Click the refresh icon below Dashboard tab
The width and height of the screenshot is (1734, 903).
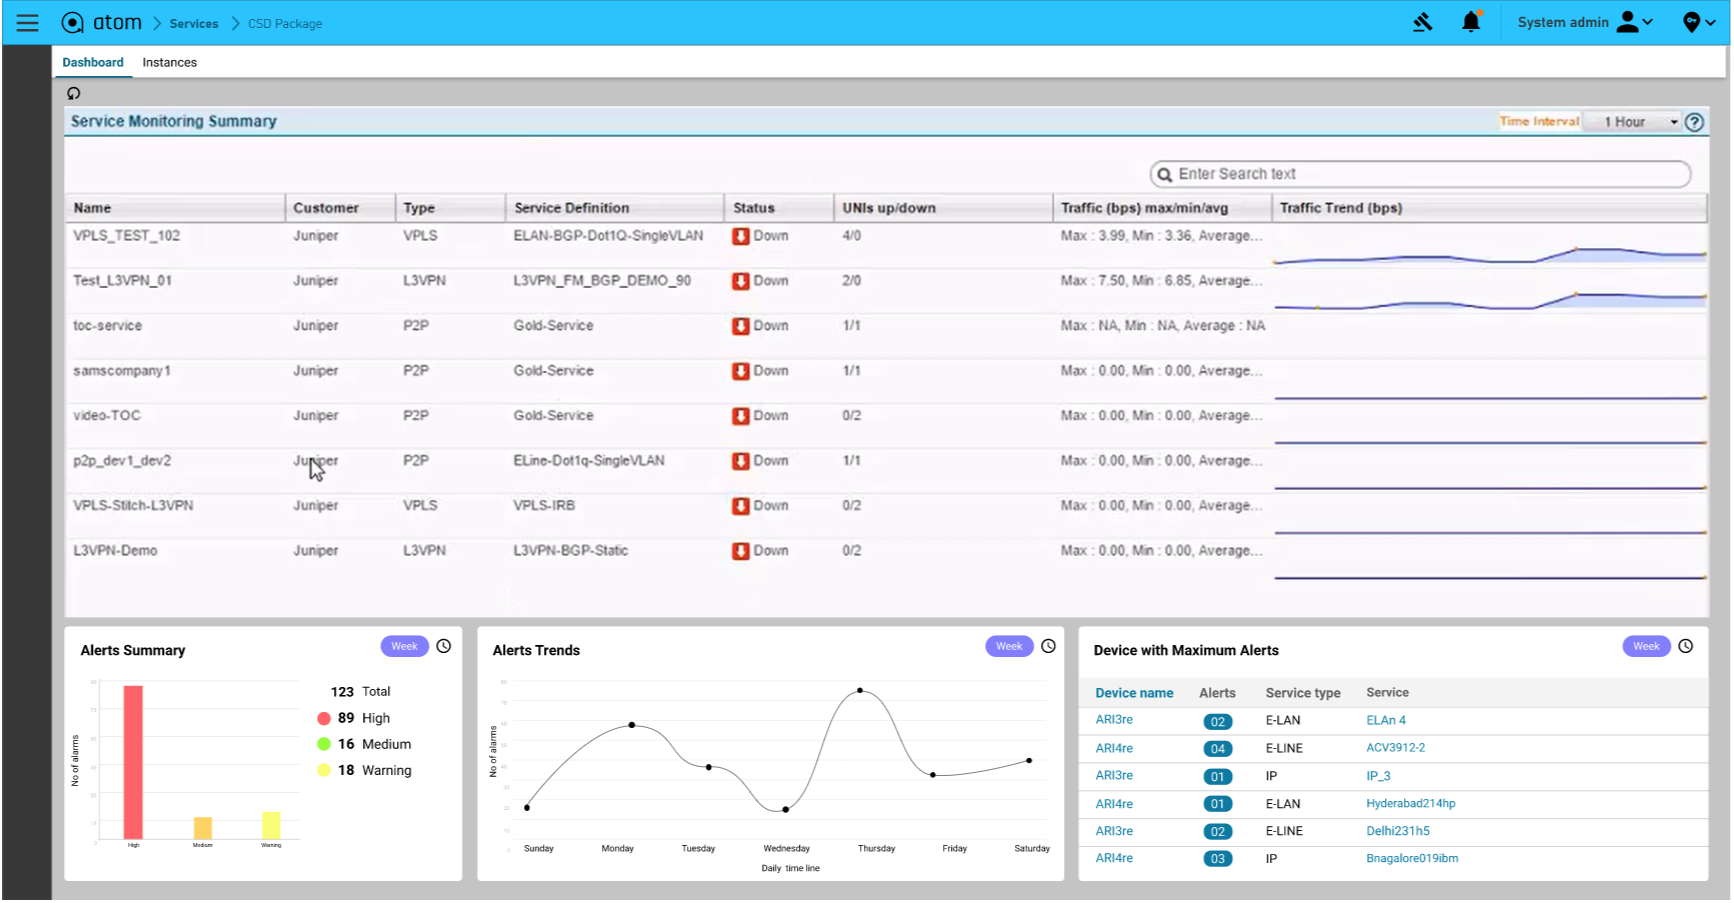tap(73, 93)
